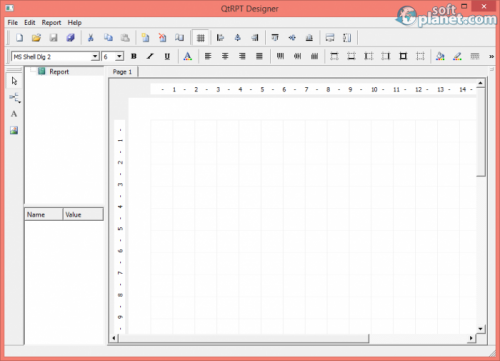This screenshot has height=361, width=500.
Task: Select the insert image tool
Action: 14,130
